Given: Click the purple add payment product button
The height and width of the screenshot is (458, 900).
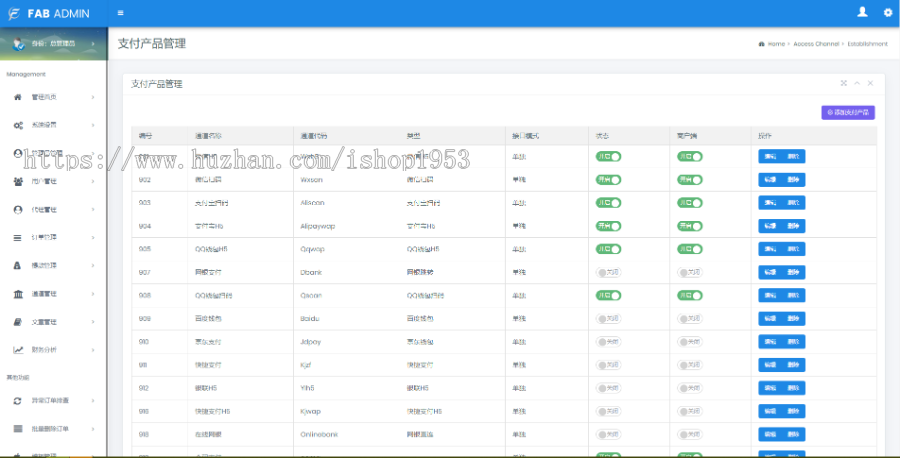Looking at the screenshot, I should 848,112.
